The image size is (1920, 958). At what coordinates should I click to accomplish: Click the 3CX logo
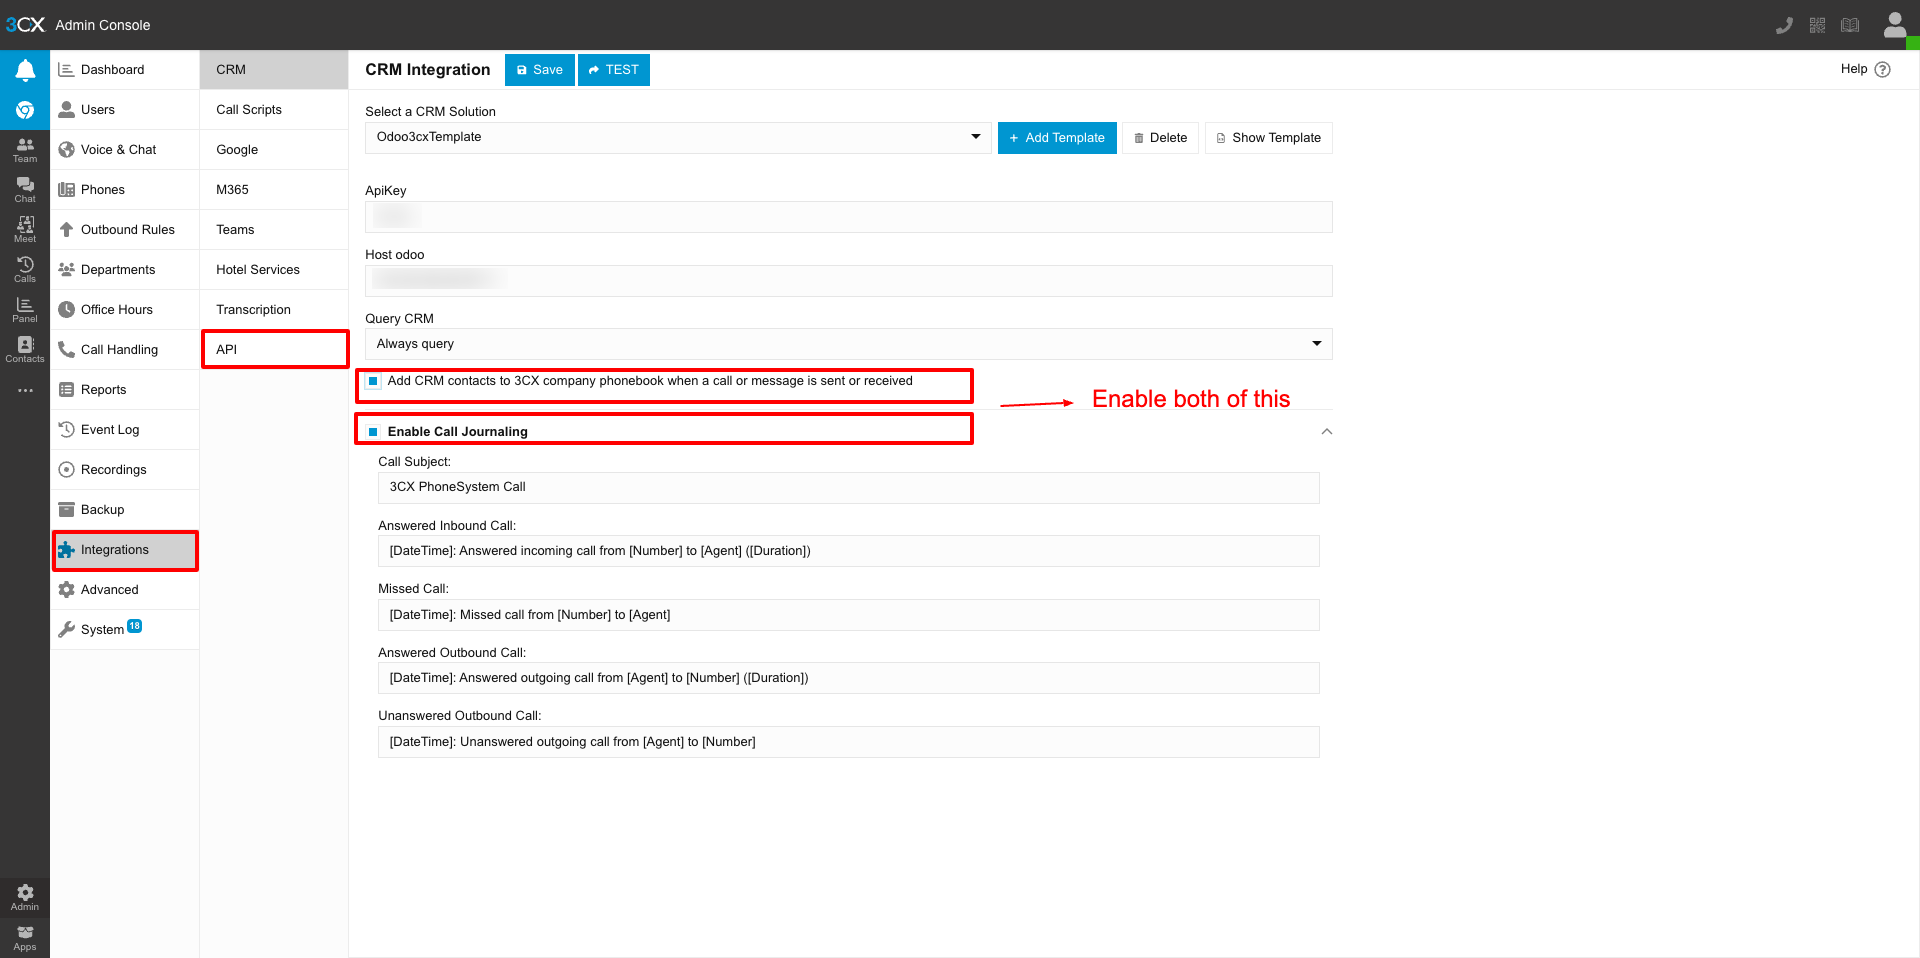(25, 25)
